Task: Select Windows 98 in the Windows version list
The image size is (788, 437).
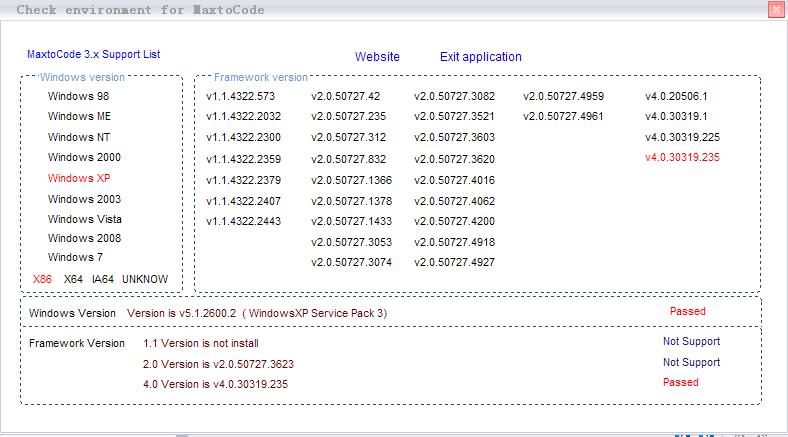Action: tap(78, 97)
